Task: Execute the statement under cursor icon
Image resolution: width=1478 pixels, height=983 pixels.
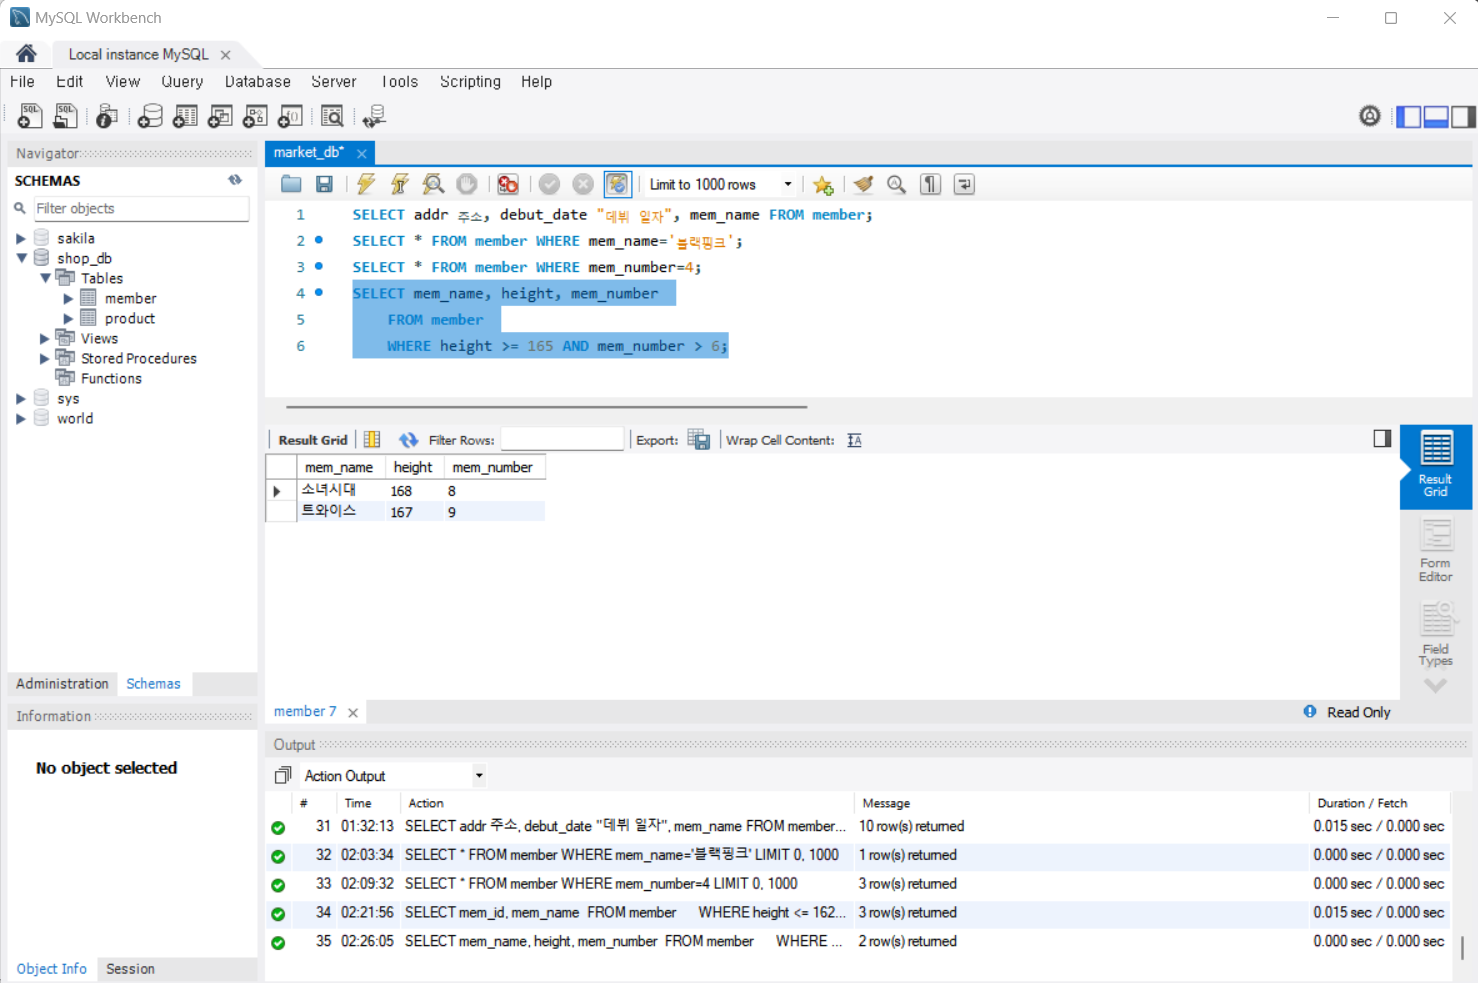Action: [400, 184]
